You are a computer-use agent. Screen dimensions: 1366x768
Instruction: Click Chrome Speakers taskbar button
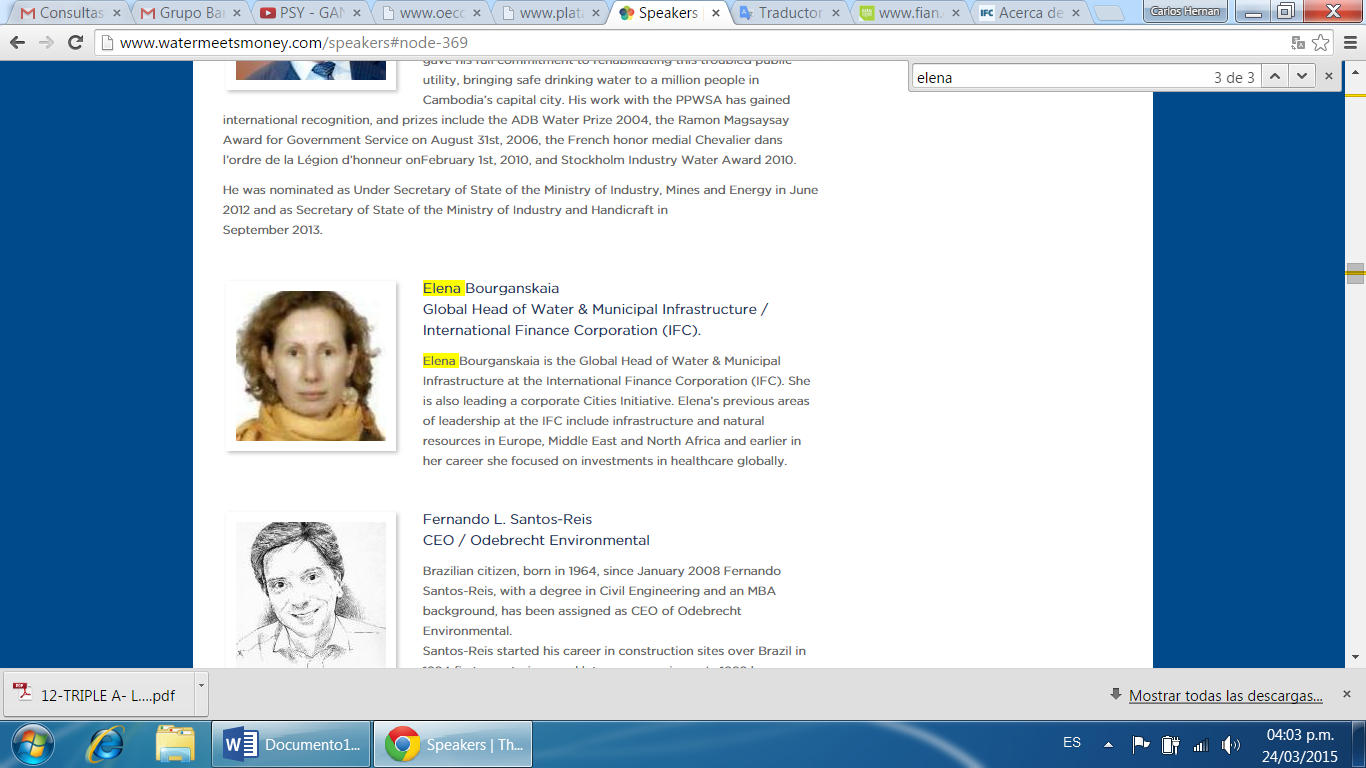452,745
